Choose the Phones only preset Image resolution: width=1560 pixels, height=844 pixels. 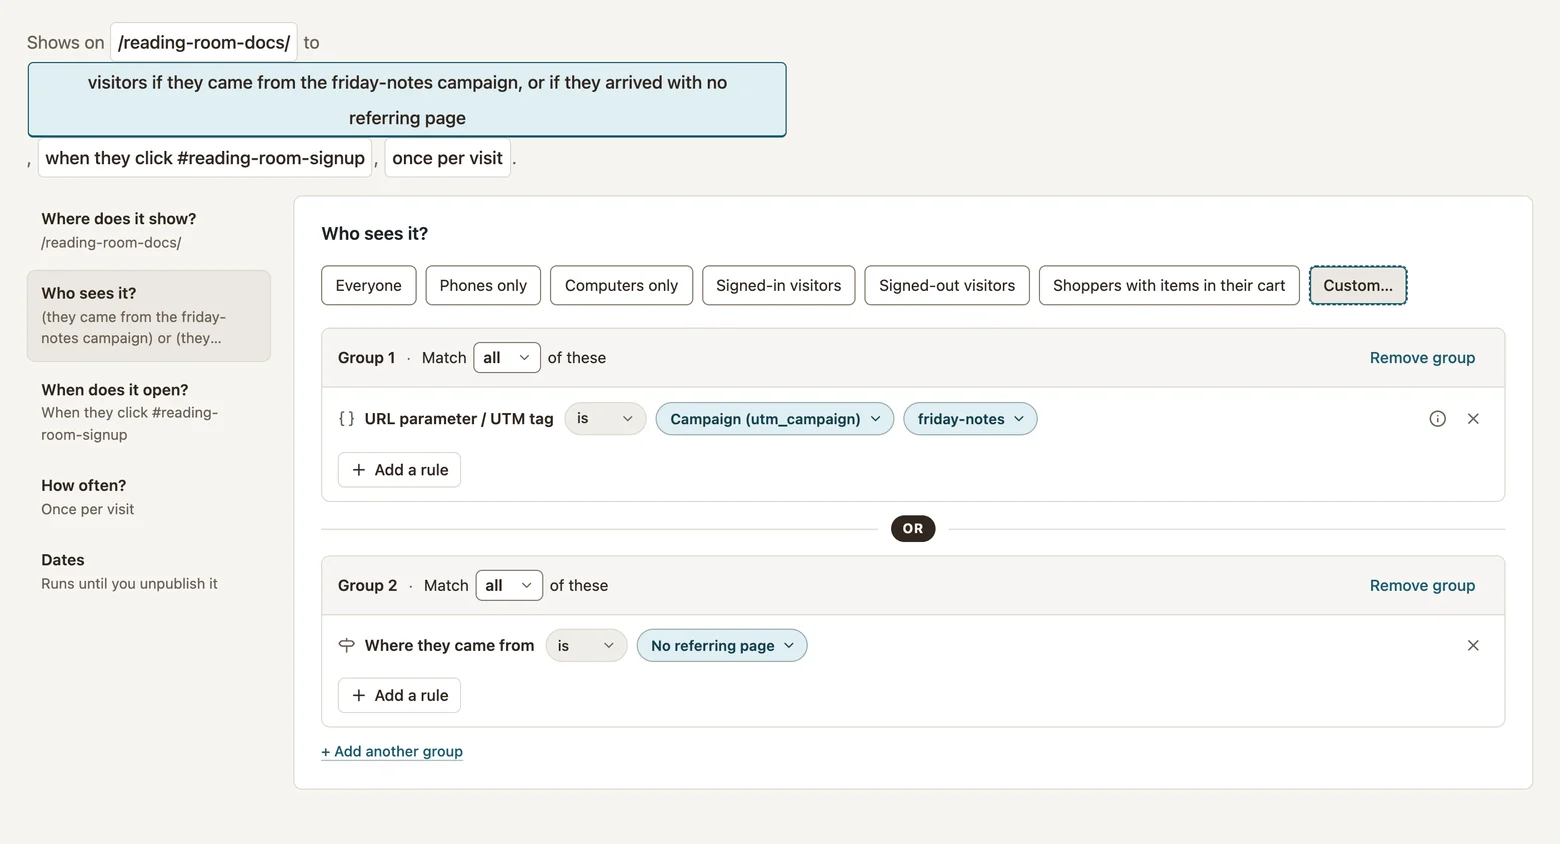483,286
